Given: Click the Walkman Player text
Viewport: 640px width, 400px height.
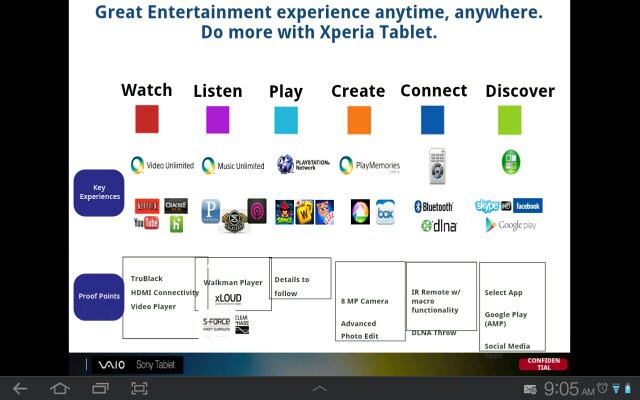Looking at the screenshot, I should point(233,282).
